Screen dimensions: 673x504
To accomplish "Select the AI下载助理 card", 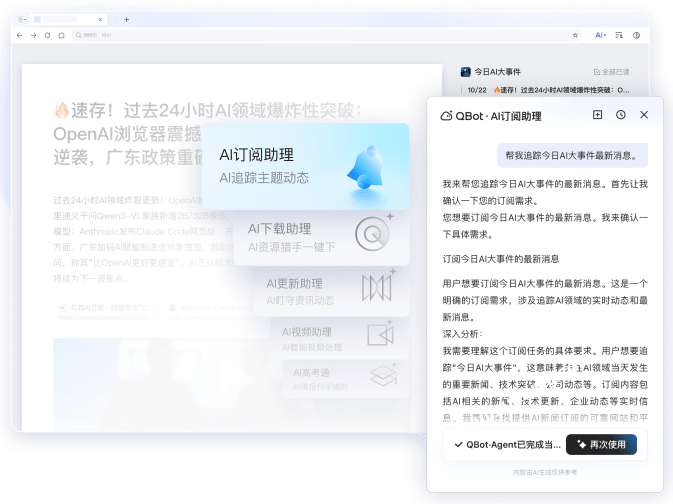I will (x=322, y=237).
